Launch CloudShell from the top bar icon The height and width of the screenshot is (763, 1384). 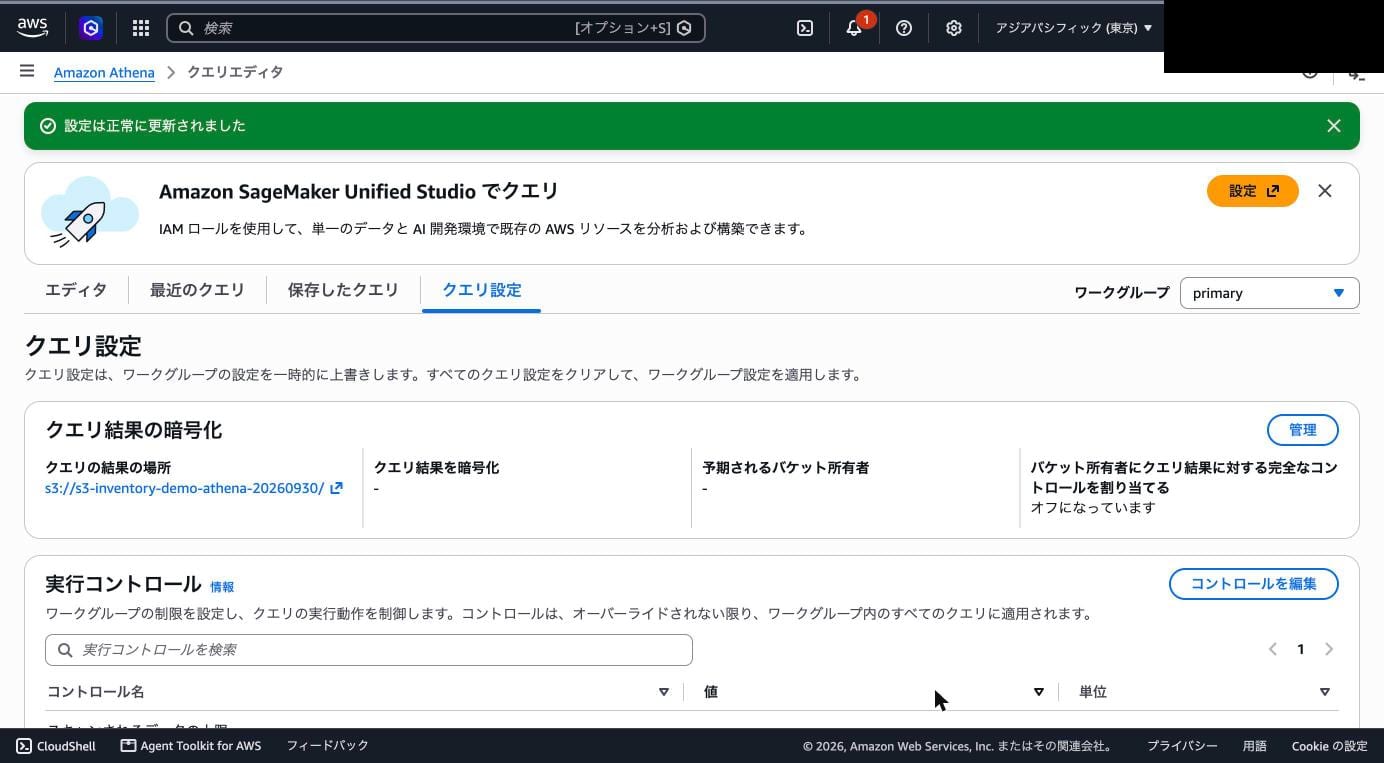[805, 28]
